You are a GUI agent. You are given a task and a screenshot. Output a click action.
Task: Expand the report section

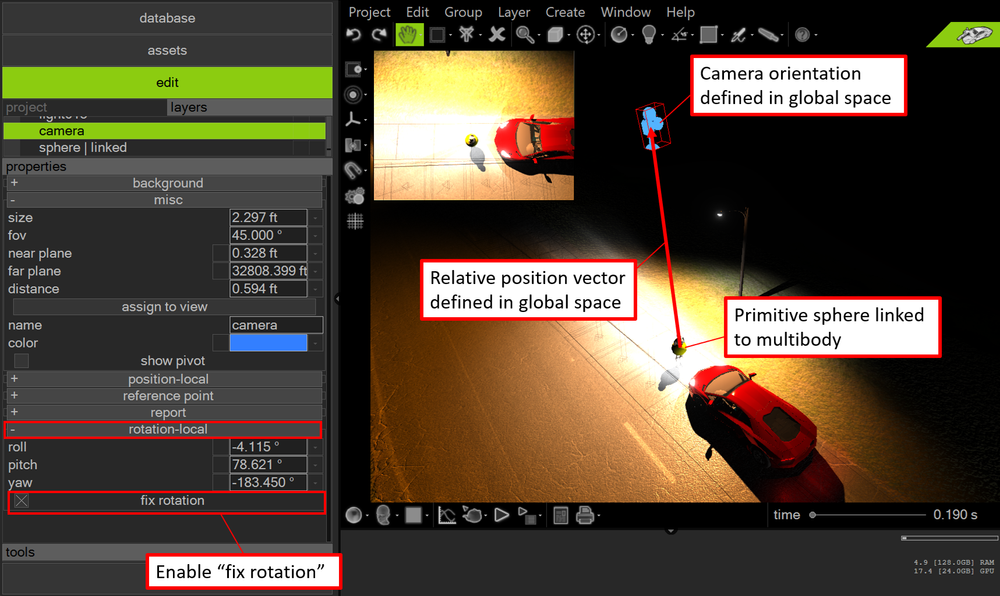pyautogui.click(x=165, y=412)
